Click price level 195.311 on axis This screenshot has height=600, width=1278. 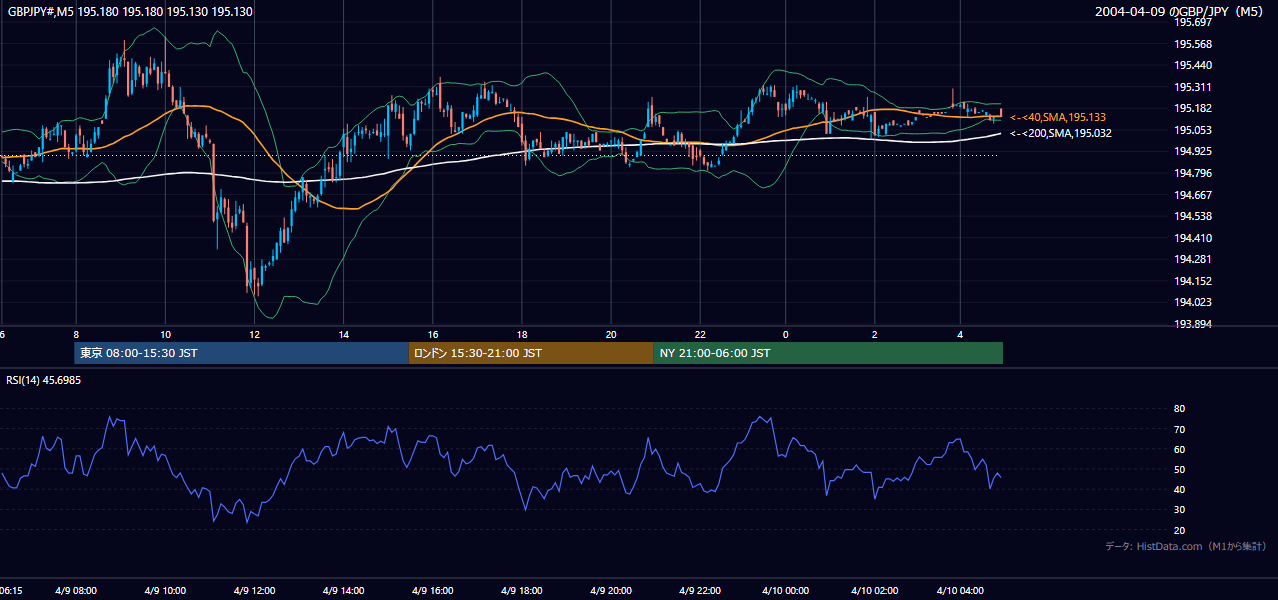1193,87
